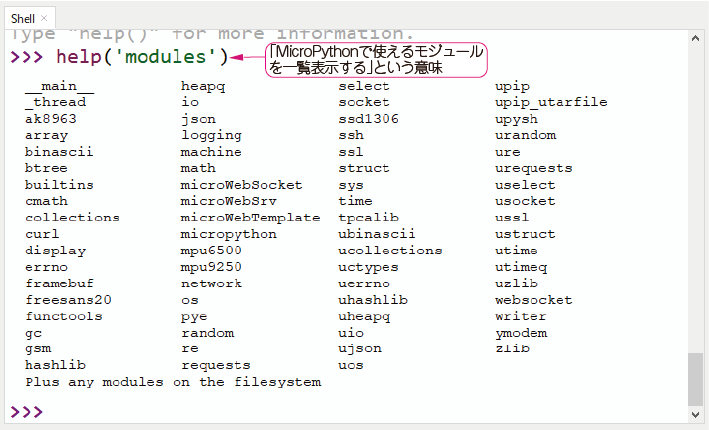Click the ucollections module name
The image size is (709, 430).
tap(390, 251)
